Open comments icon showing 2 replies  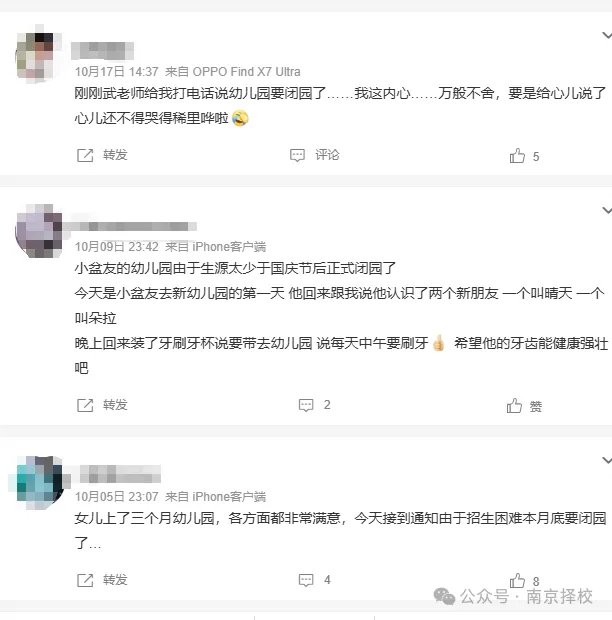[306, 405]
